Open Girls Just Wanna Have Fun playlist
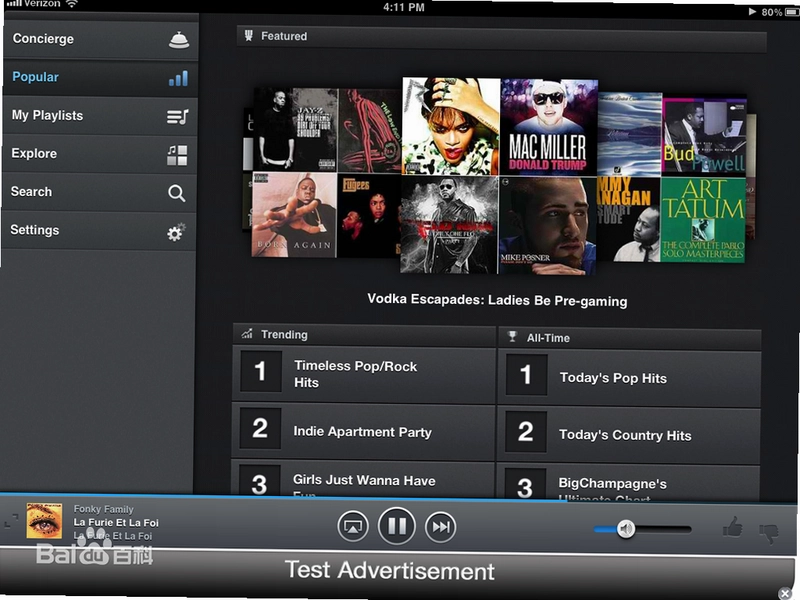 tap(363, 480)
